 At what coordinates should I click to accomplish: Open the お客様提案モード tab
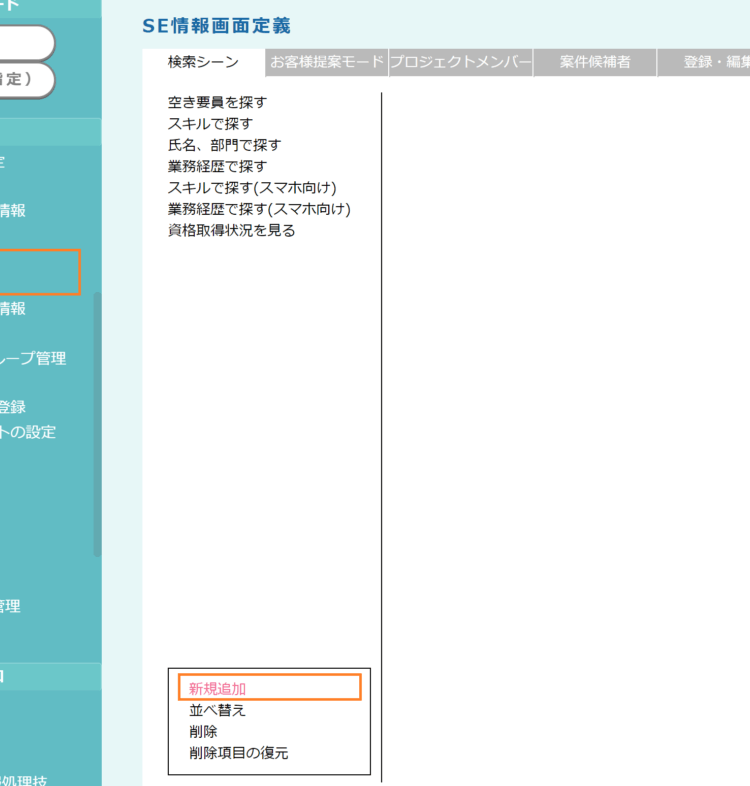[x=327, y=62]
